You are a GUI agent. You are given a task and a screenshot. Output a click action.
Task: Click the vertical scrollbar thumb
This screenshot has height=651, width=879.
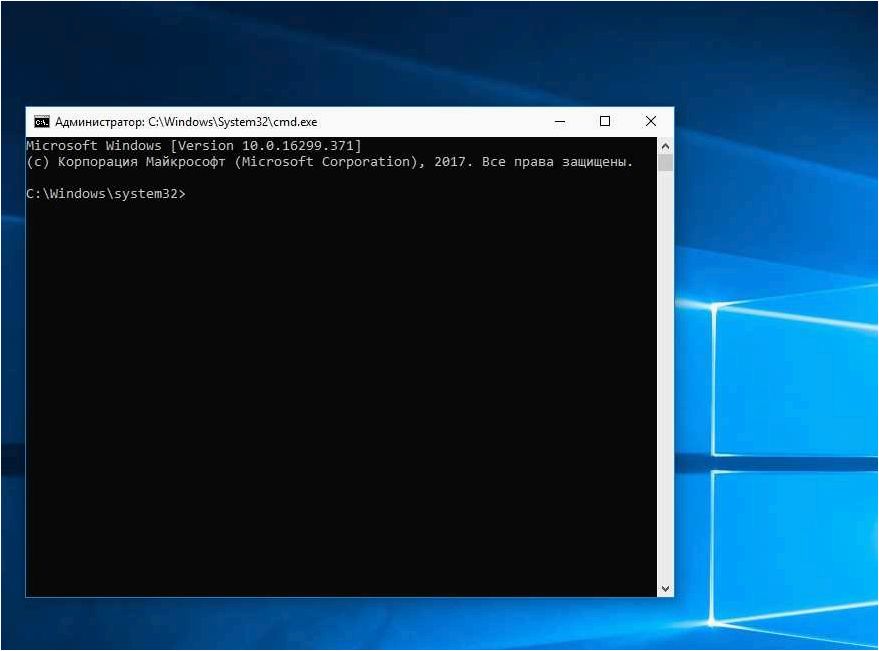coord(665,163)
